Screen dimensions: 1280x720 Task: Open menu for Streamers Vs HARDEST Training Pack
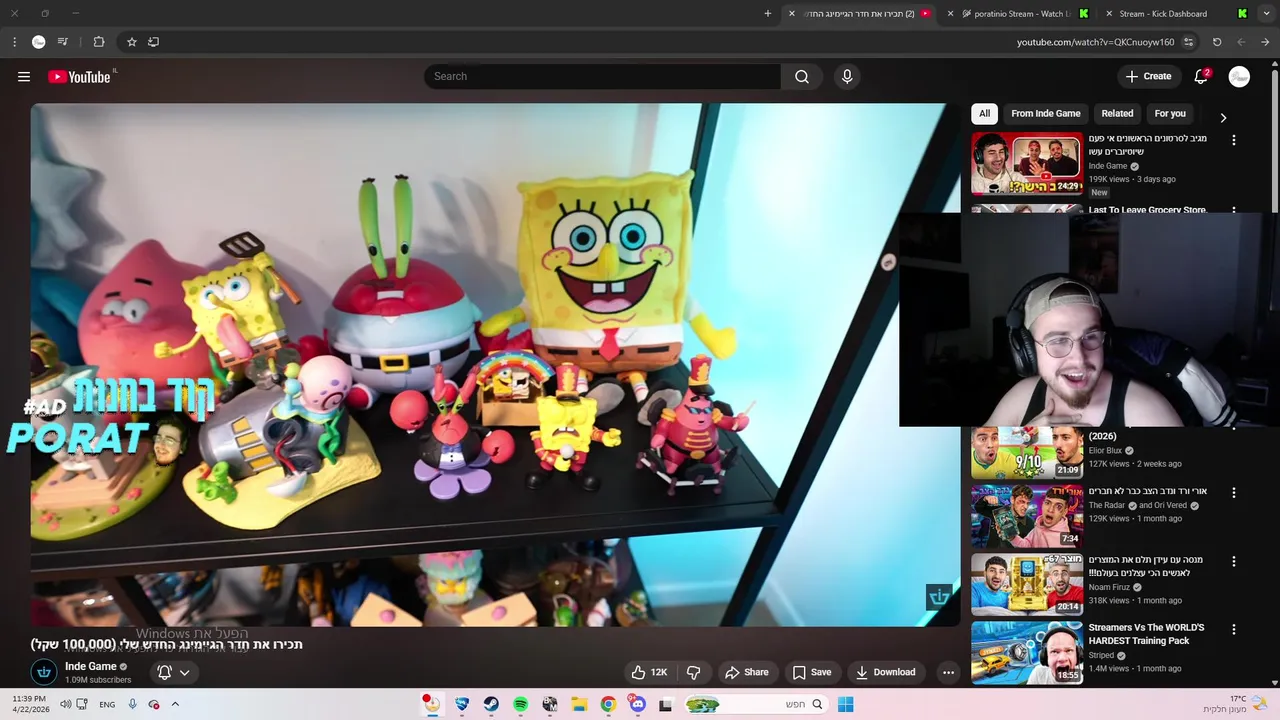(x=1234, y=630)
